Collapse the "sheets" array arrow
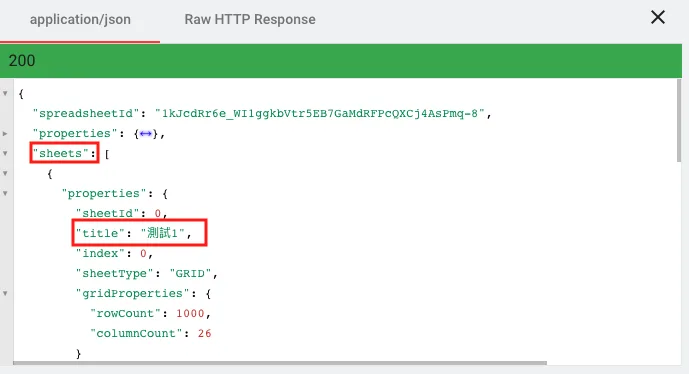689x374 pixels. click(x=5, y=153)
